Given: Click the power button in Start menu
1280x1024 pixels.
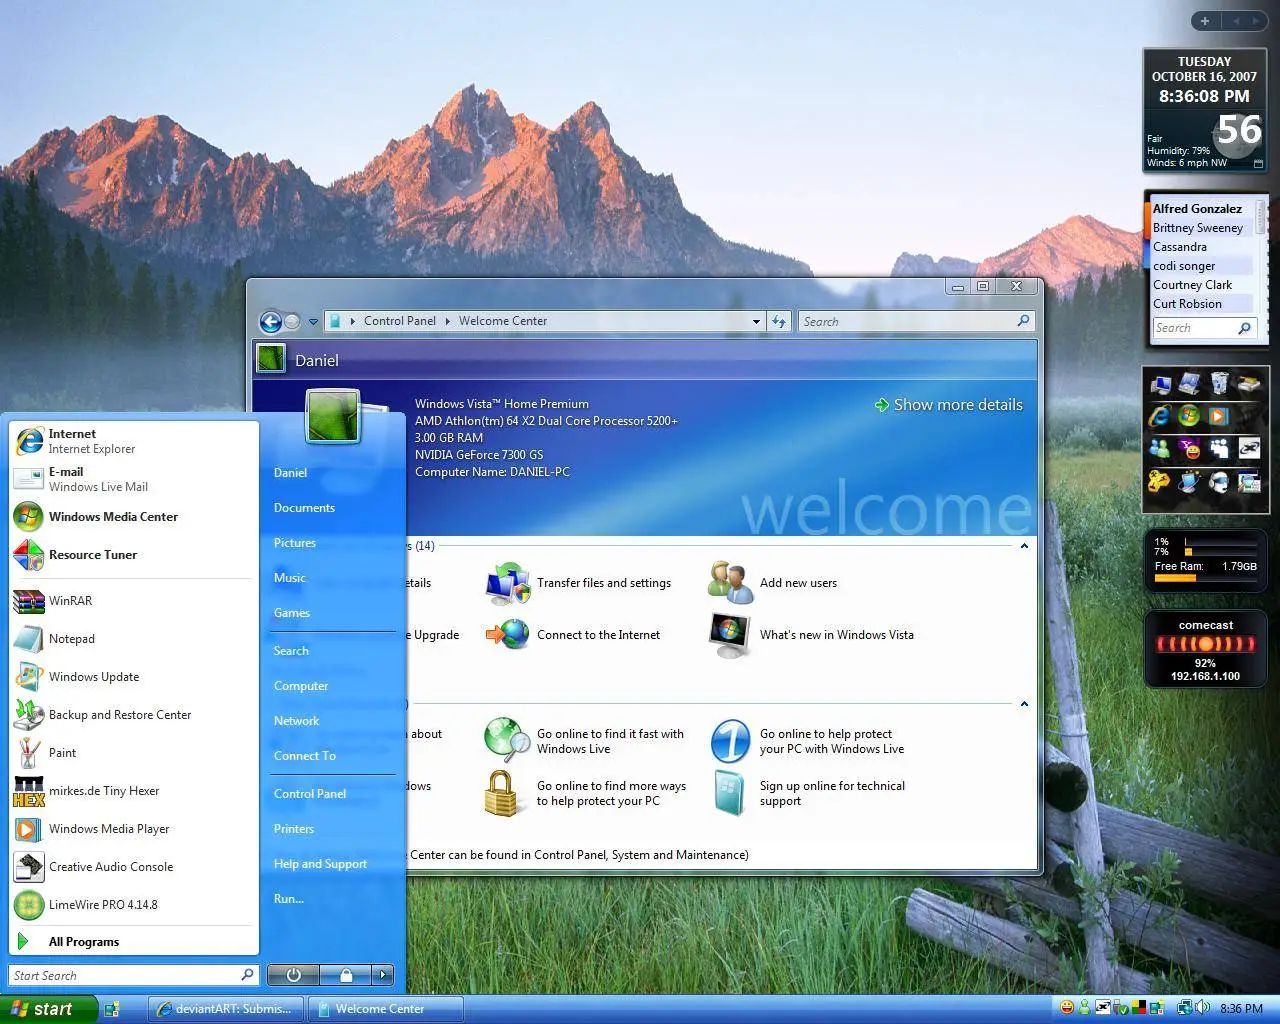Looking at the screenshot, I should 293,975.
